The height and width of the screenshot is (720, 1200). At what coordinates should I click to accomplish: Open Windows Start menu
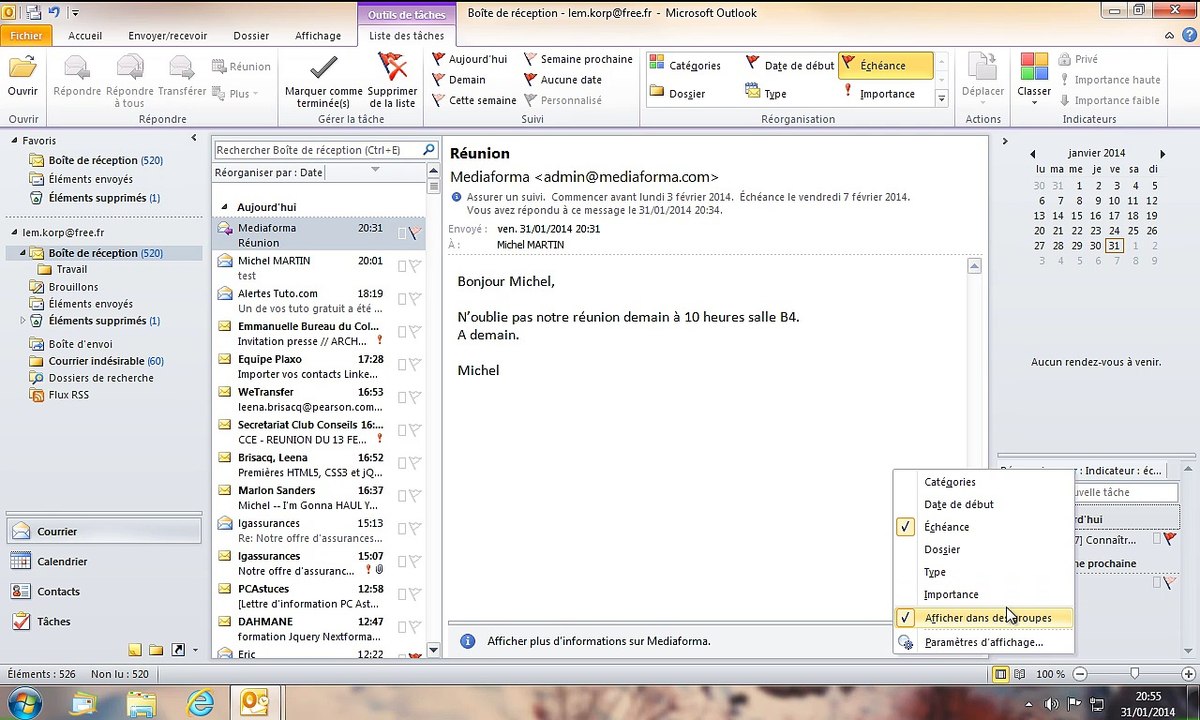click(24, 703)
